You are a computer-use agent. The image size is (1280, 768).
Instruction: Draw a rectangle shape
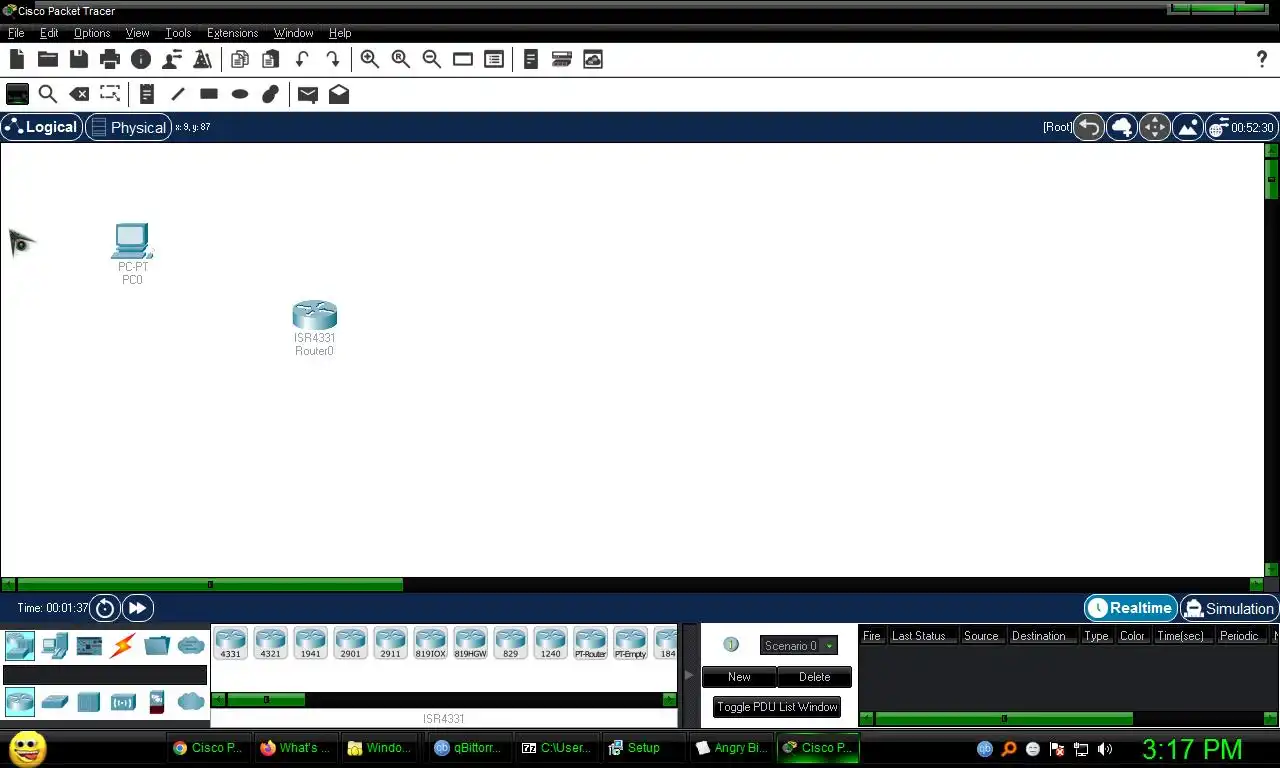click(209, 94)
